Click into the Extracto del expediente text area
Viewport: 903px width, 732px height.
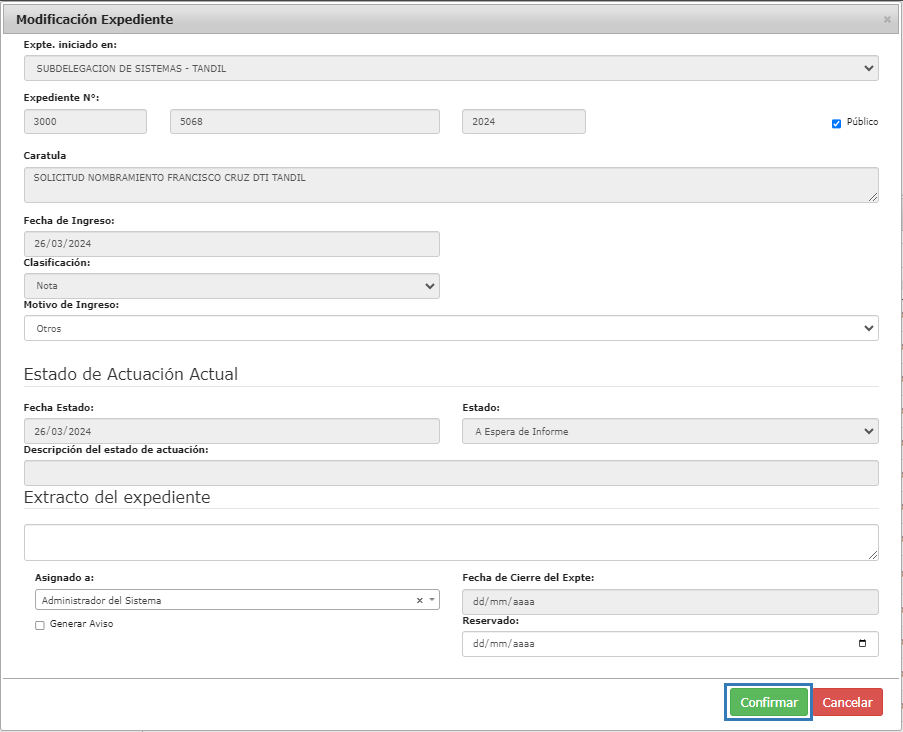click(x=450, y=542)
